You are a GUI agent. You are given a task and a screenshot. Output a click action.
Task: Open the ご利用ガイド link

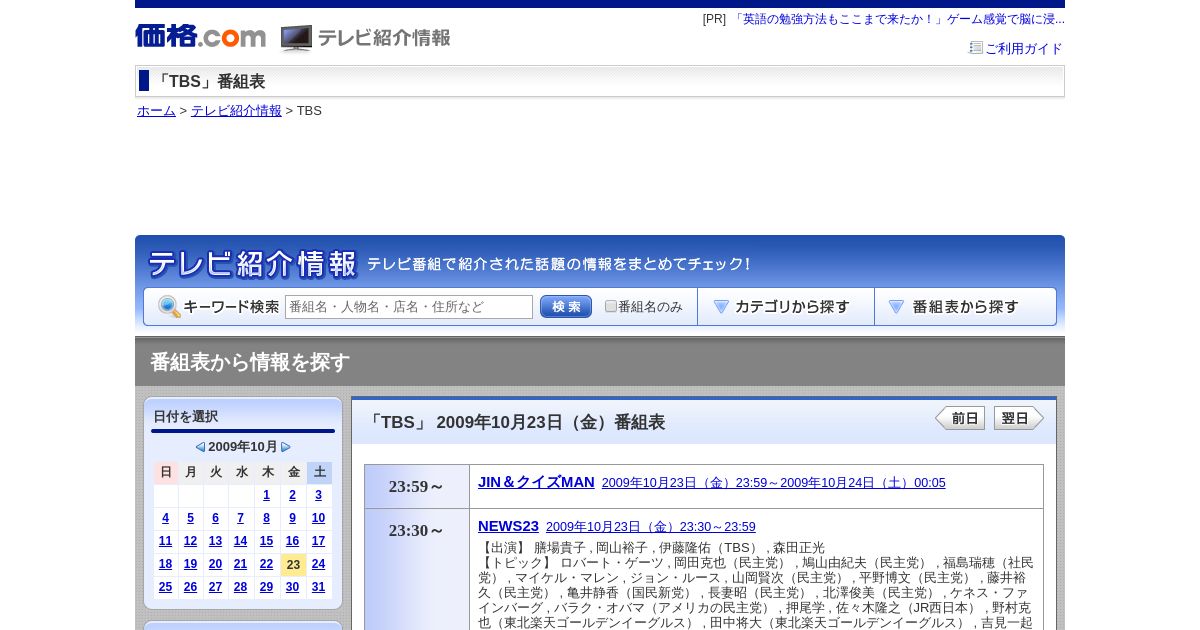[1024, 49]
